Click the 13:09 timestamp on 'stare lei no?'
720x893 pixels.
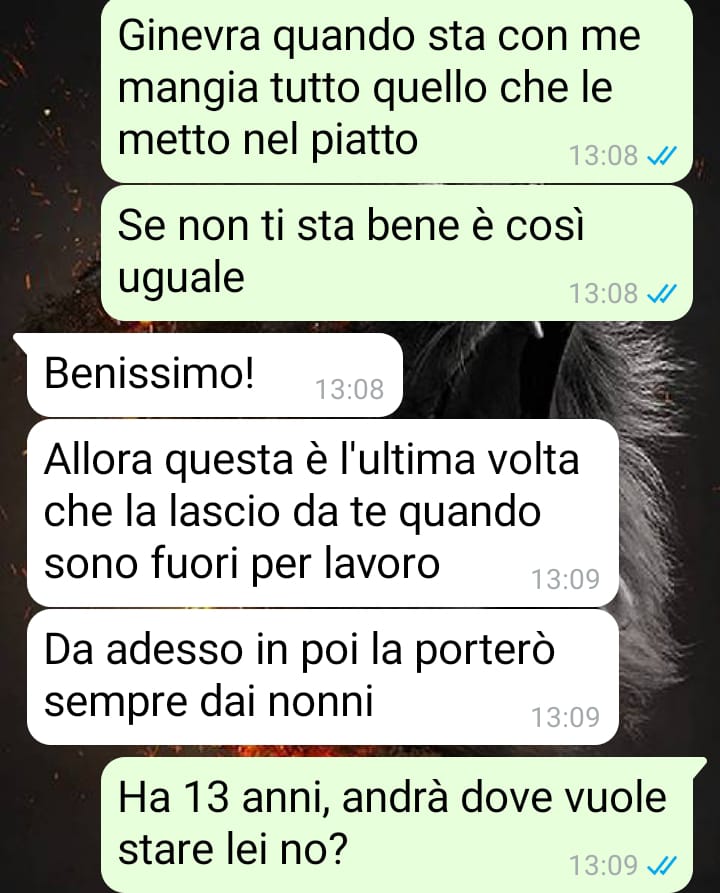pos(604,866)
